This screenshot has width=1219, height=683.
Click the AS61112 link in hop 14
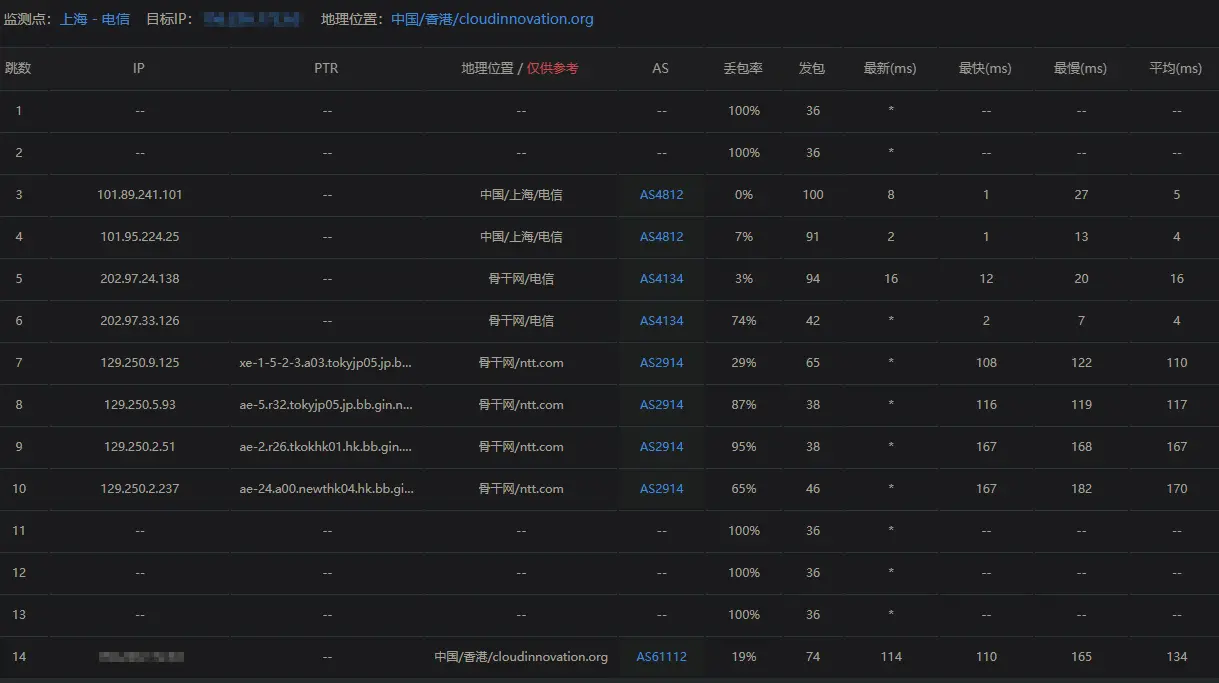tap(661, 657)
